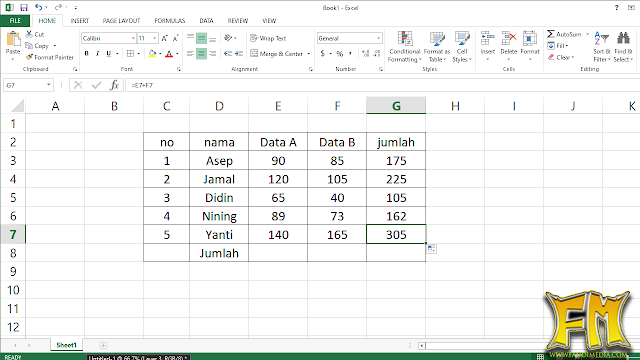Save the workbook with the floppy disk icon
The height and width of the screenshot is (360, 640).
coord(24,7)
